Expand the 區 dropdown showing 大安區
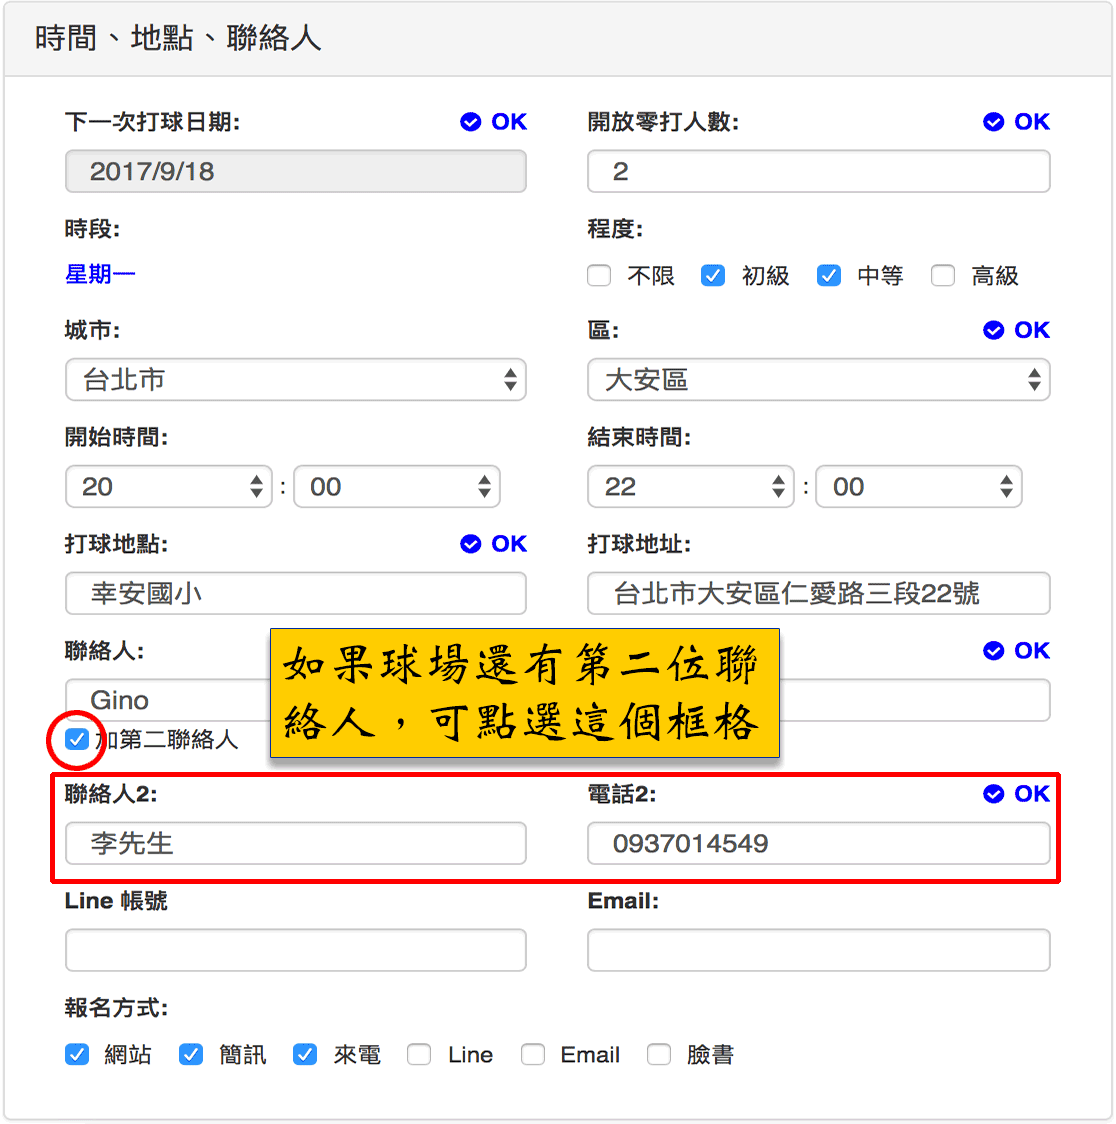This screenshot has width=1116, height=1124. tap(818, 380)
